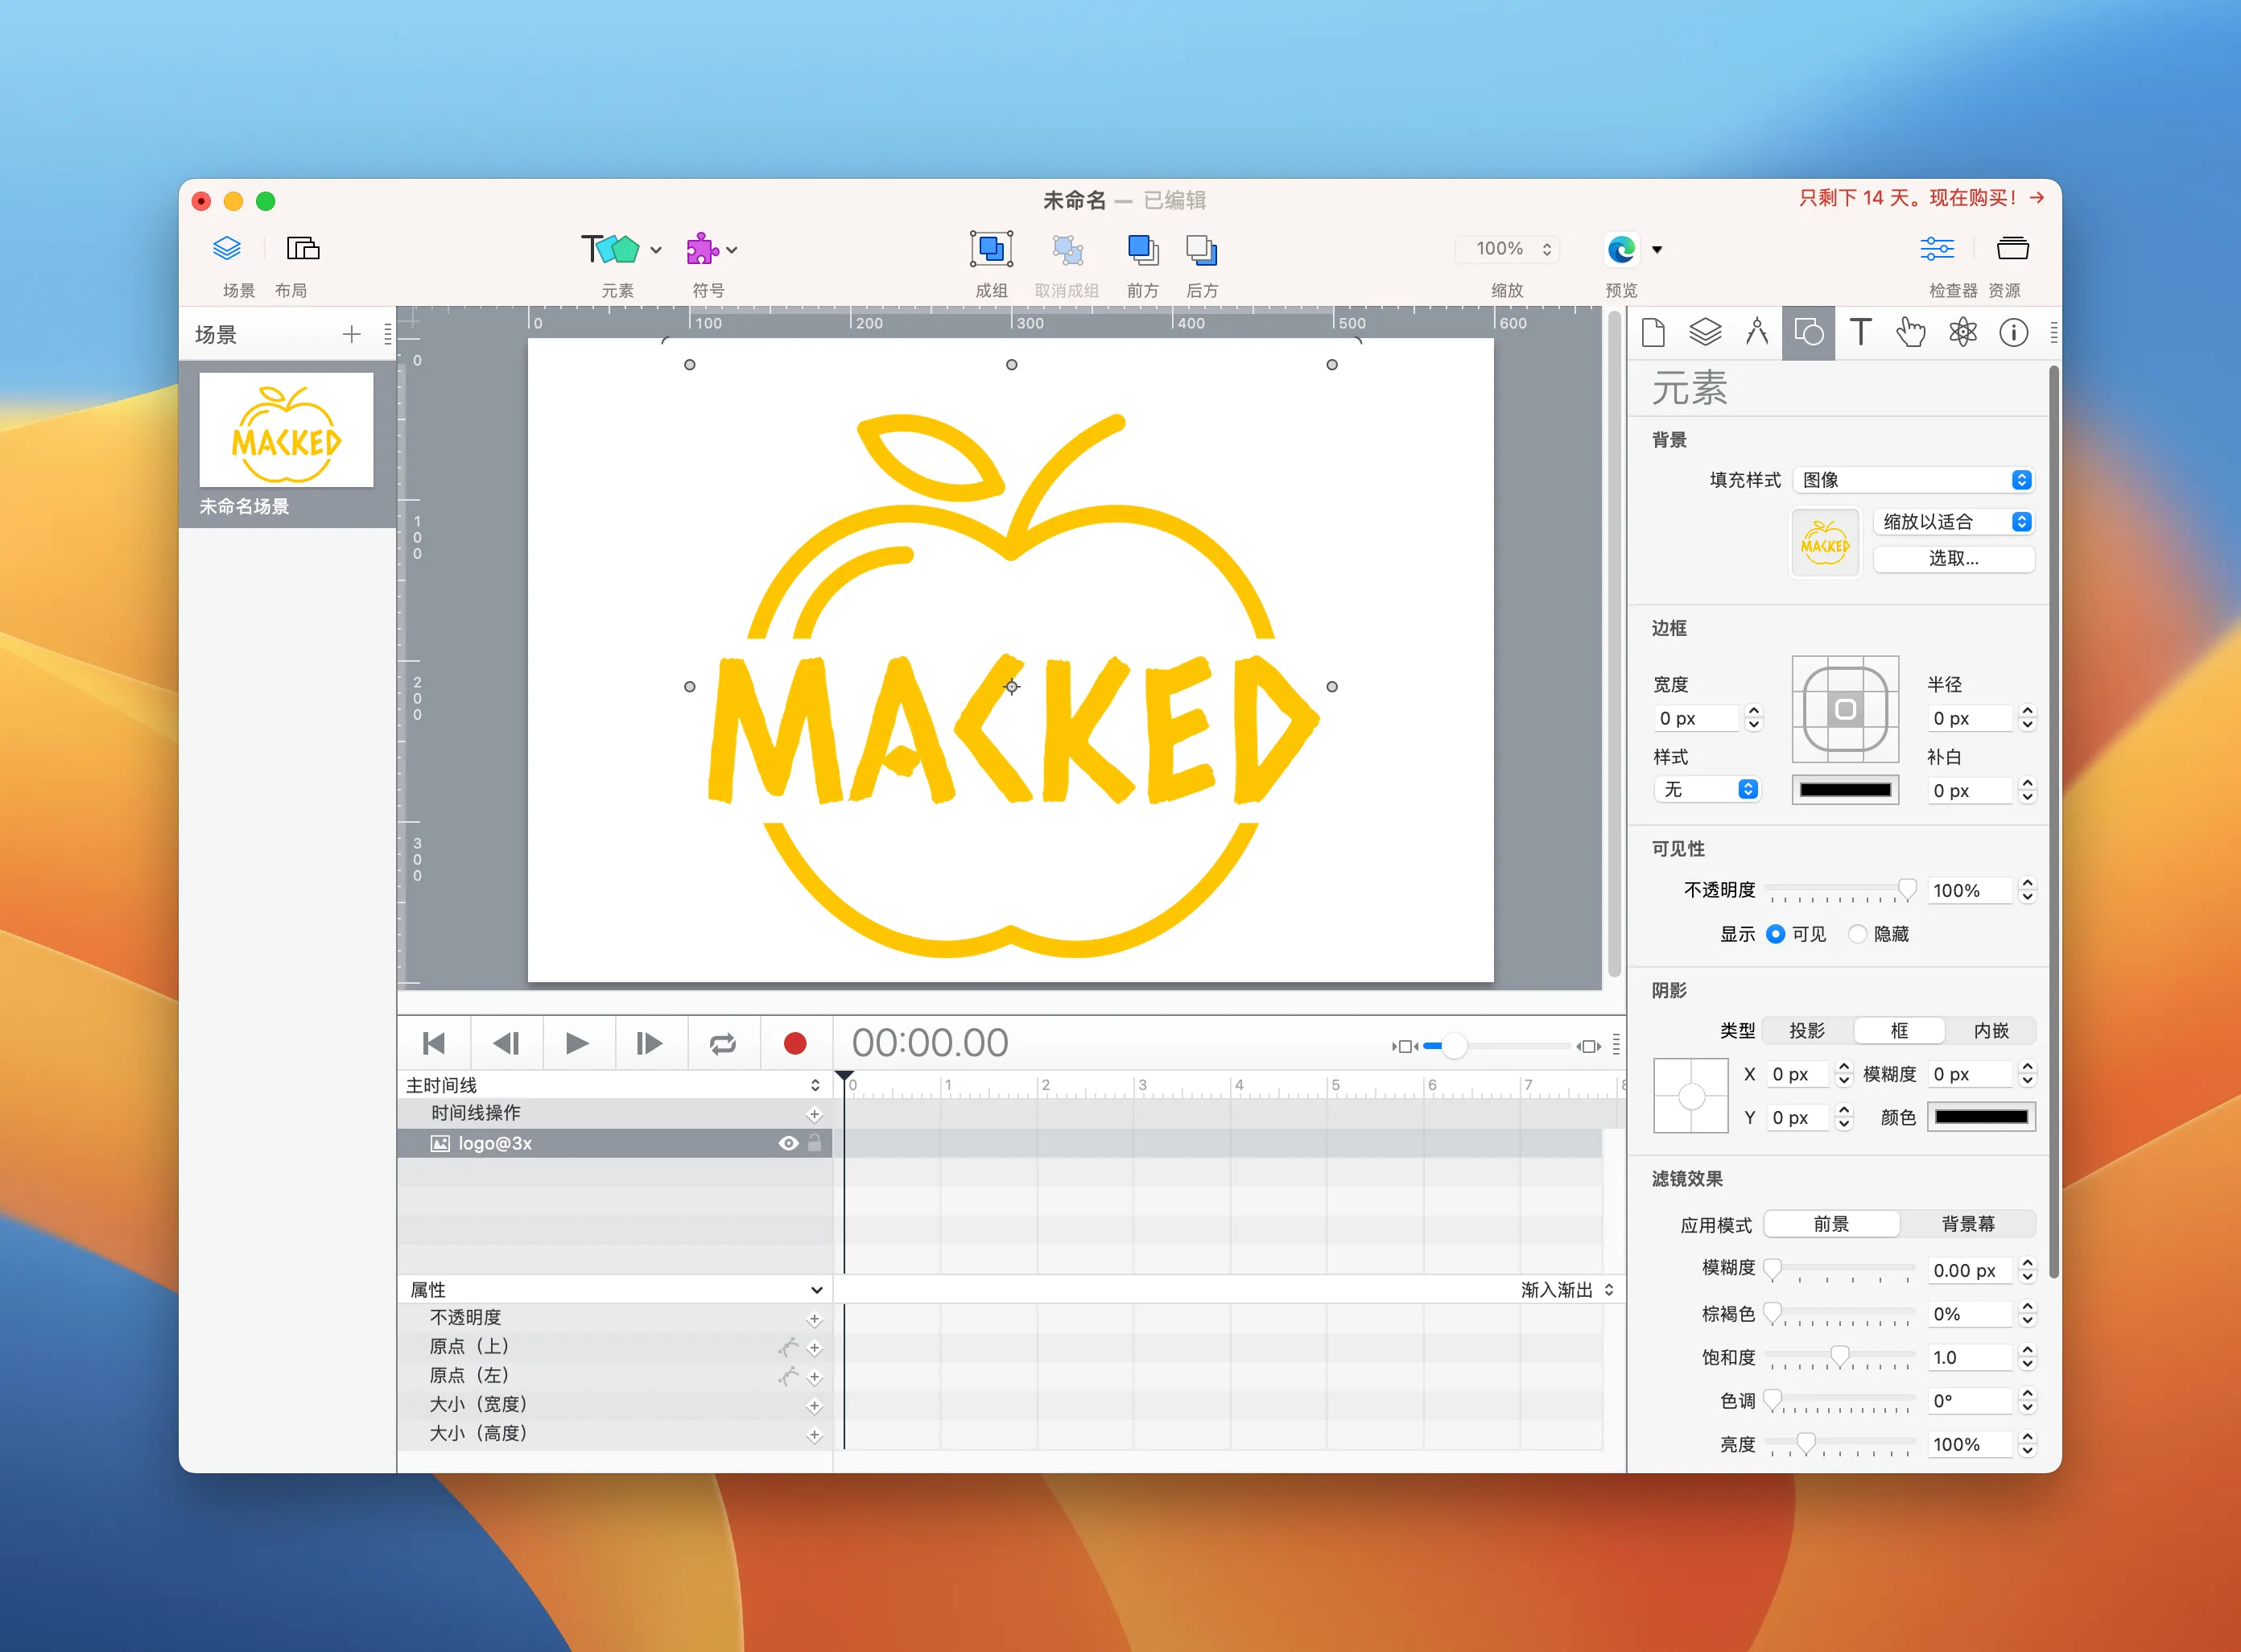
Task: Open the Actions hand inspector icon
Action: tap(1911, 332)
